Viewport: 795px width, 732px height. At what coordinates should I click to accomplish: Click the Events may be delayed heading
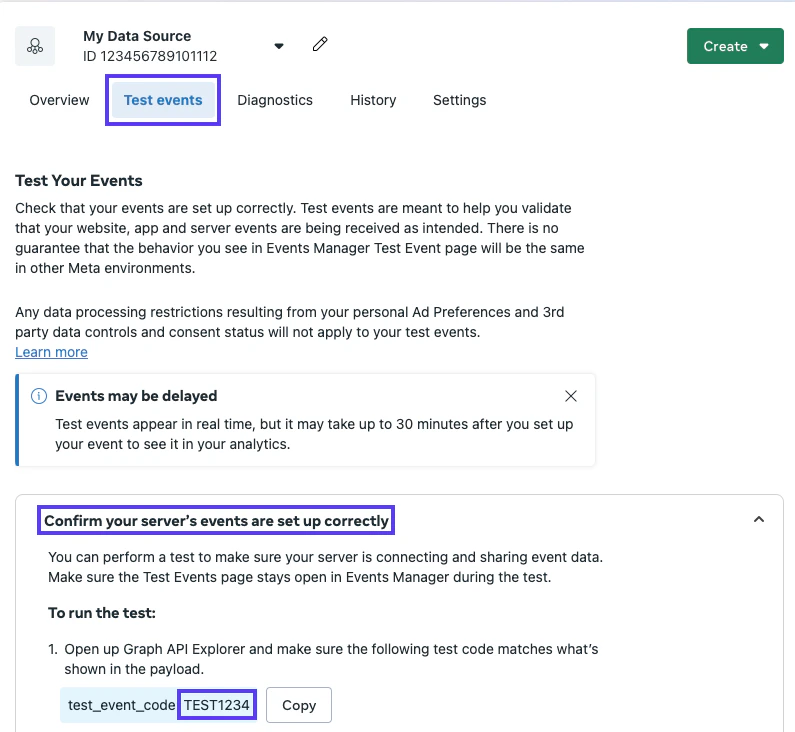pos(136,396)
